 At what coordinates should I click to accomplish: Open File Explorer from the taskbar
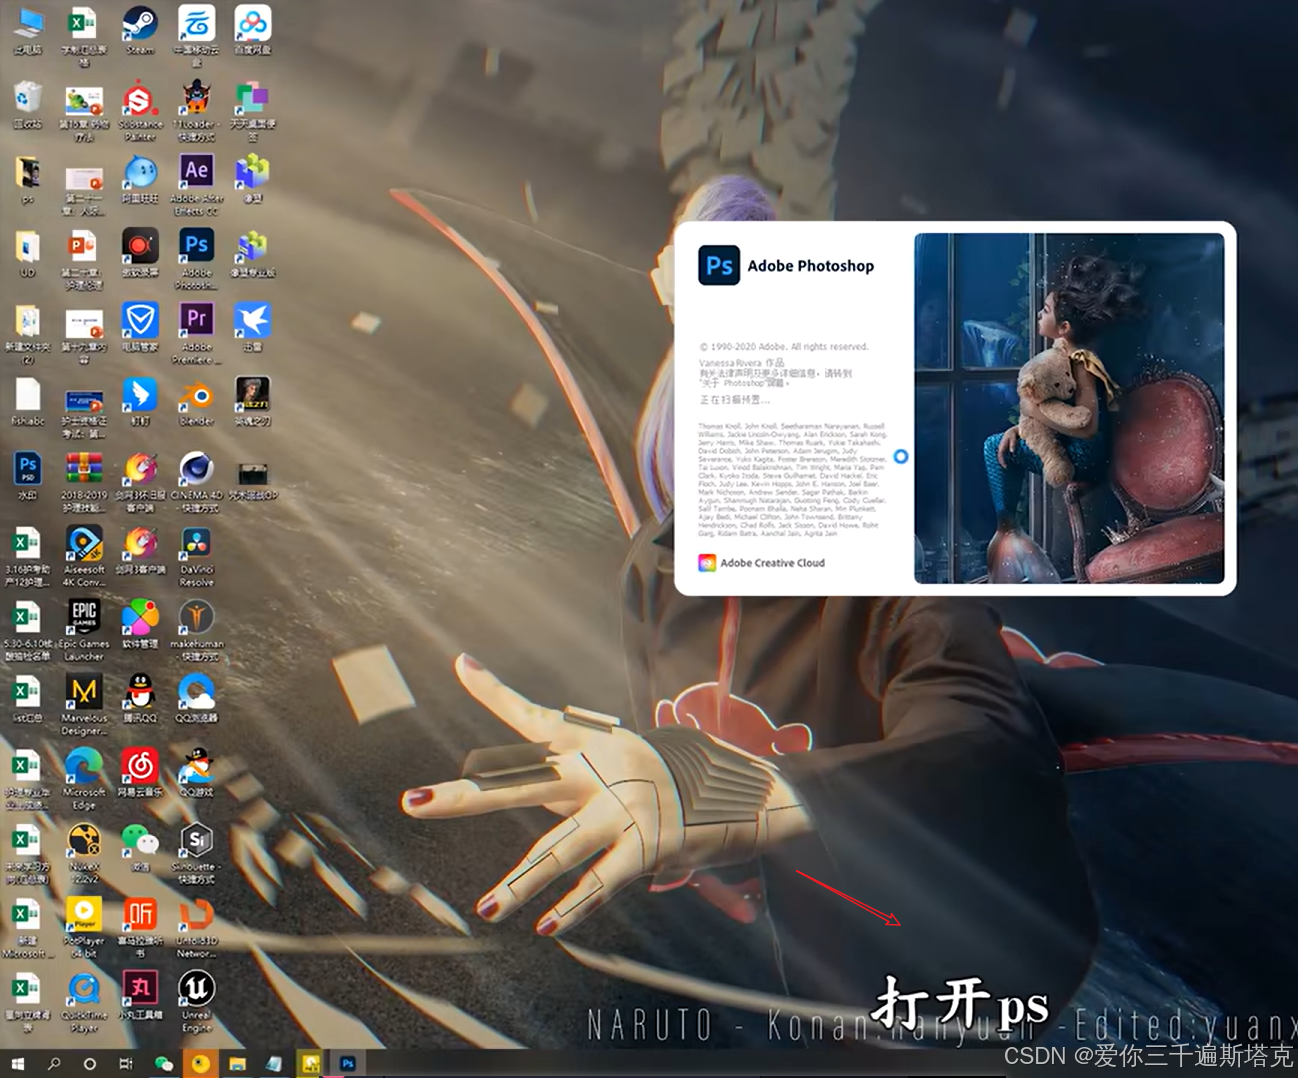coord(237,1063)
